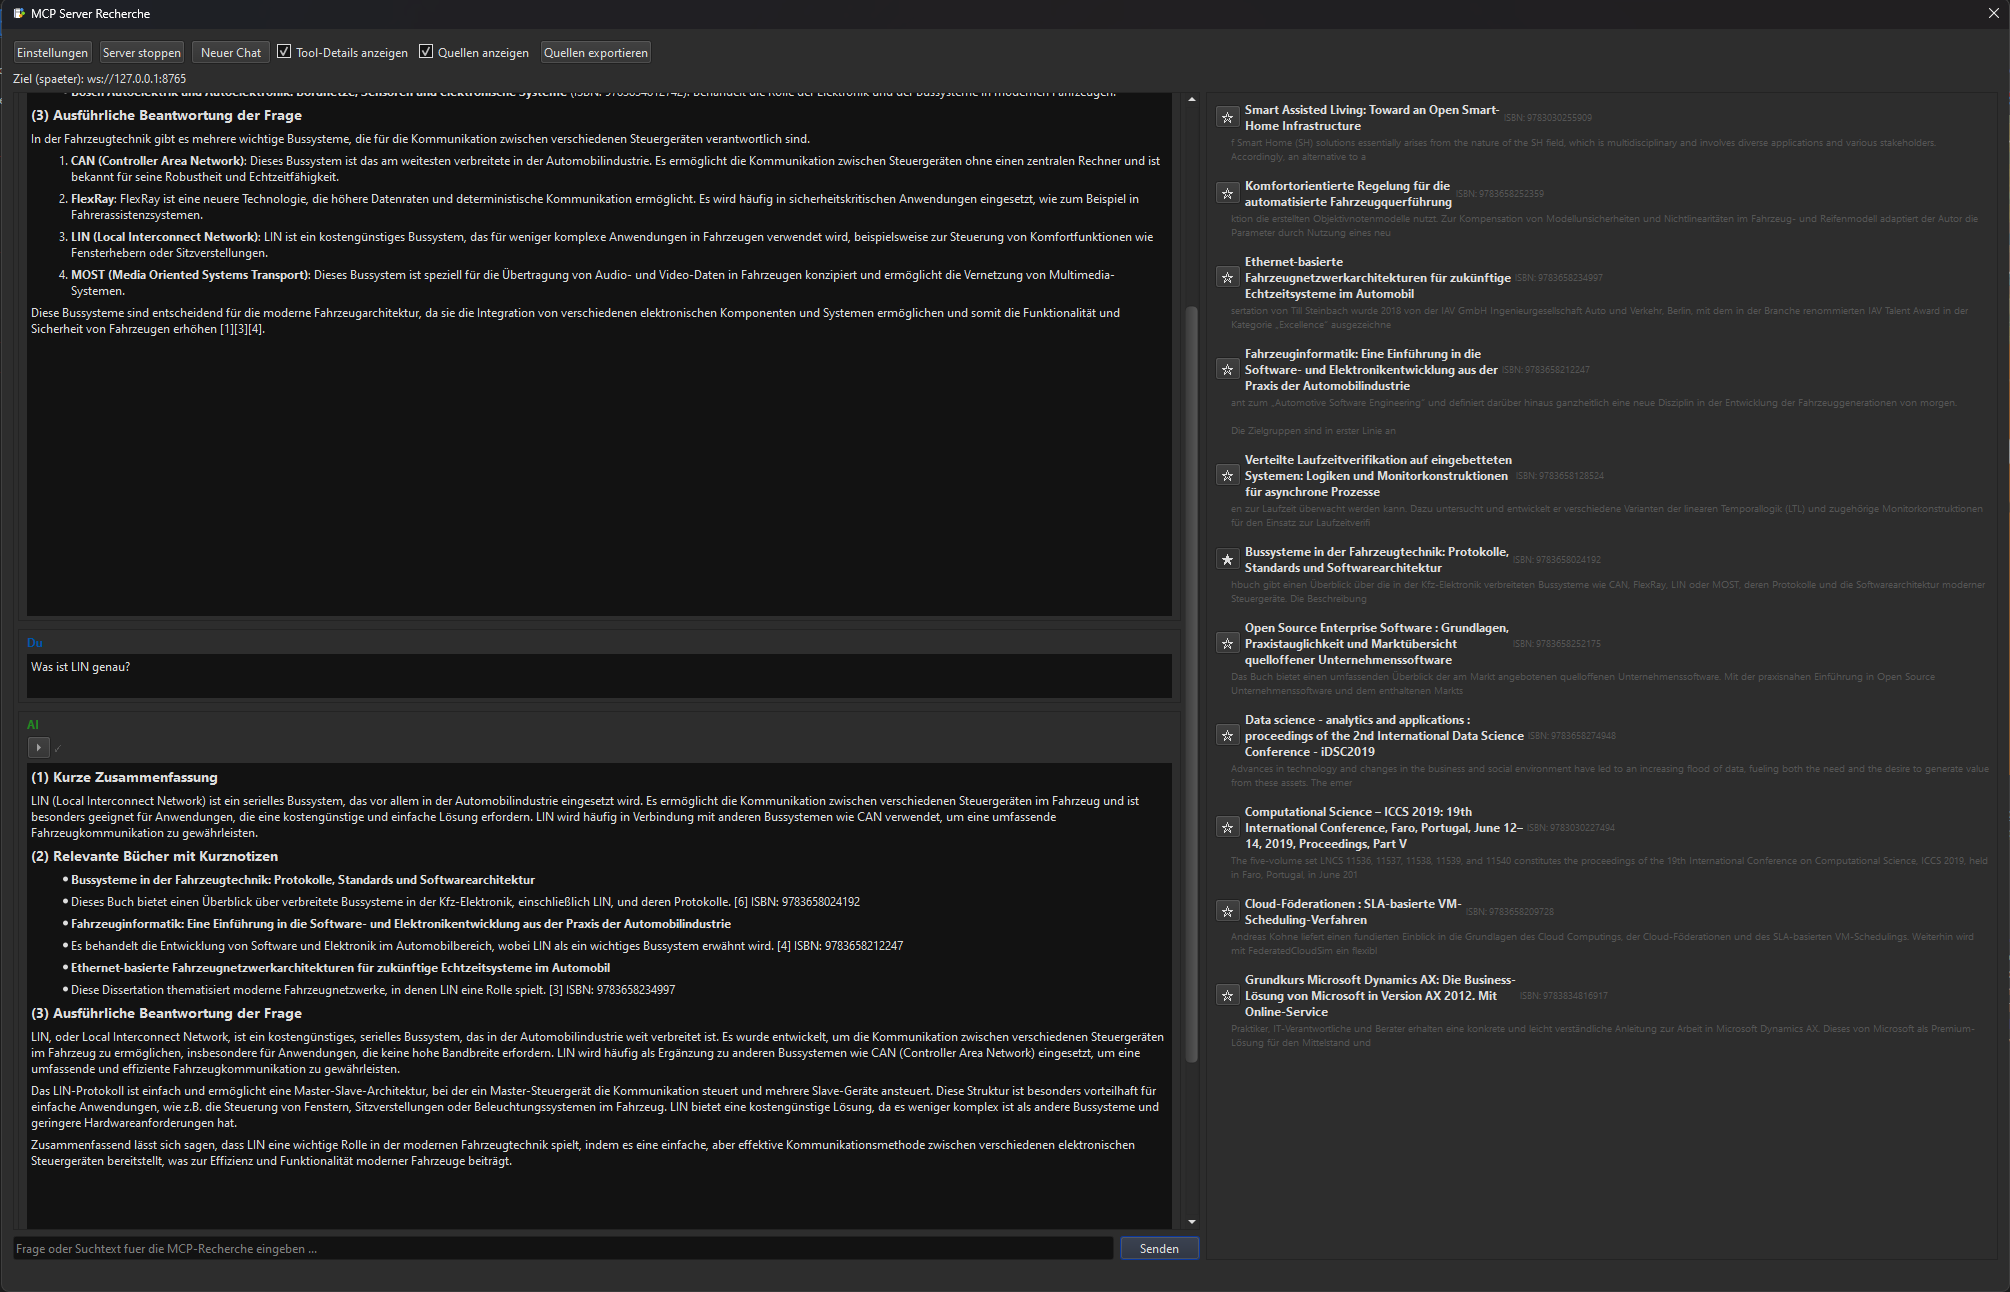
Task: Star Grundkurs Microsoft Dynamics AX entry
Action: (1227, 996)
